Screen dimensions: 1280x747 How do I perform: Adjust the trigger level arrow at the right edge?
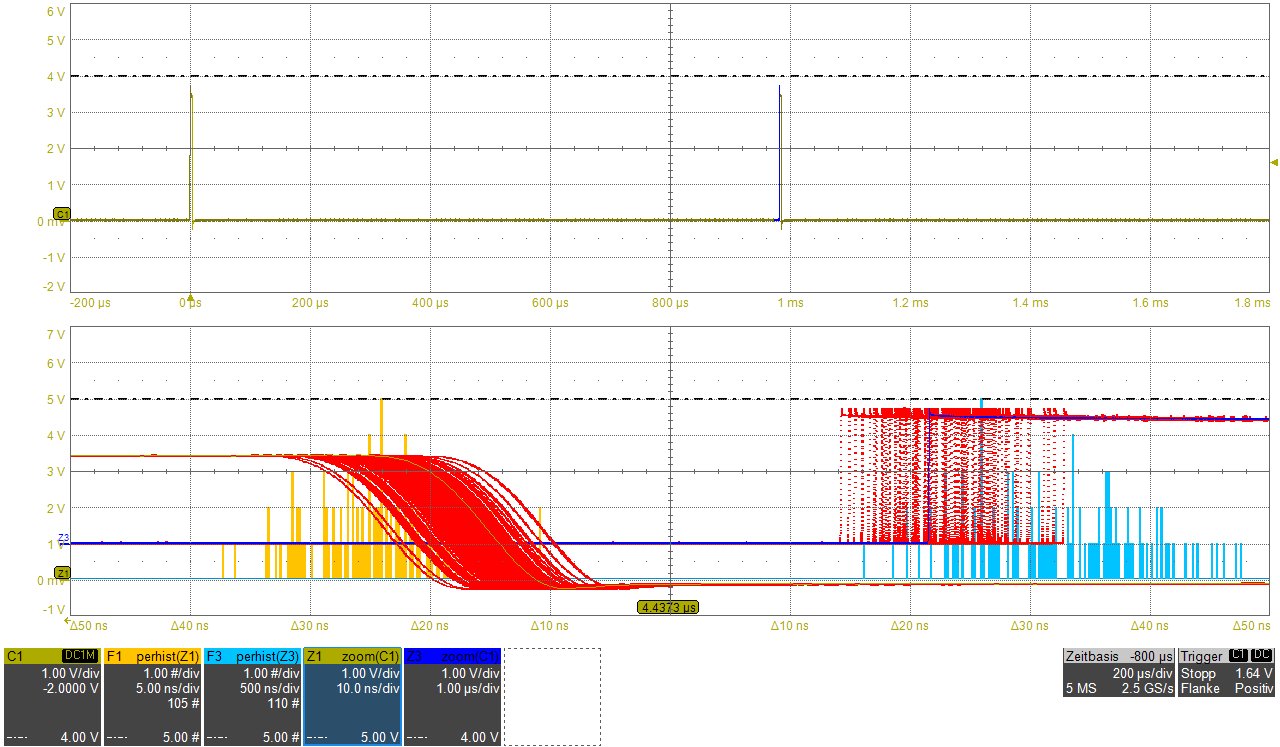1274,160
